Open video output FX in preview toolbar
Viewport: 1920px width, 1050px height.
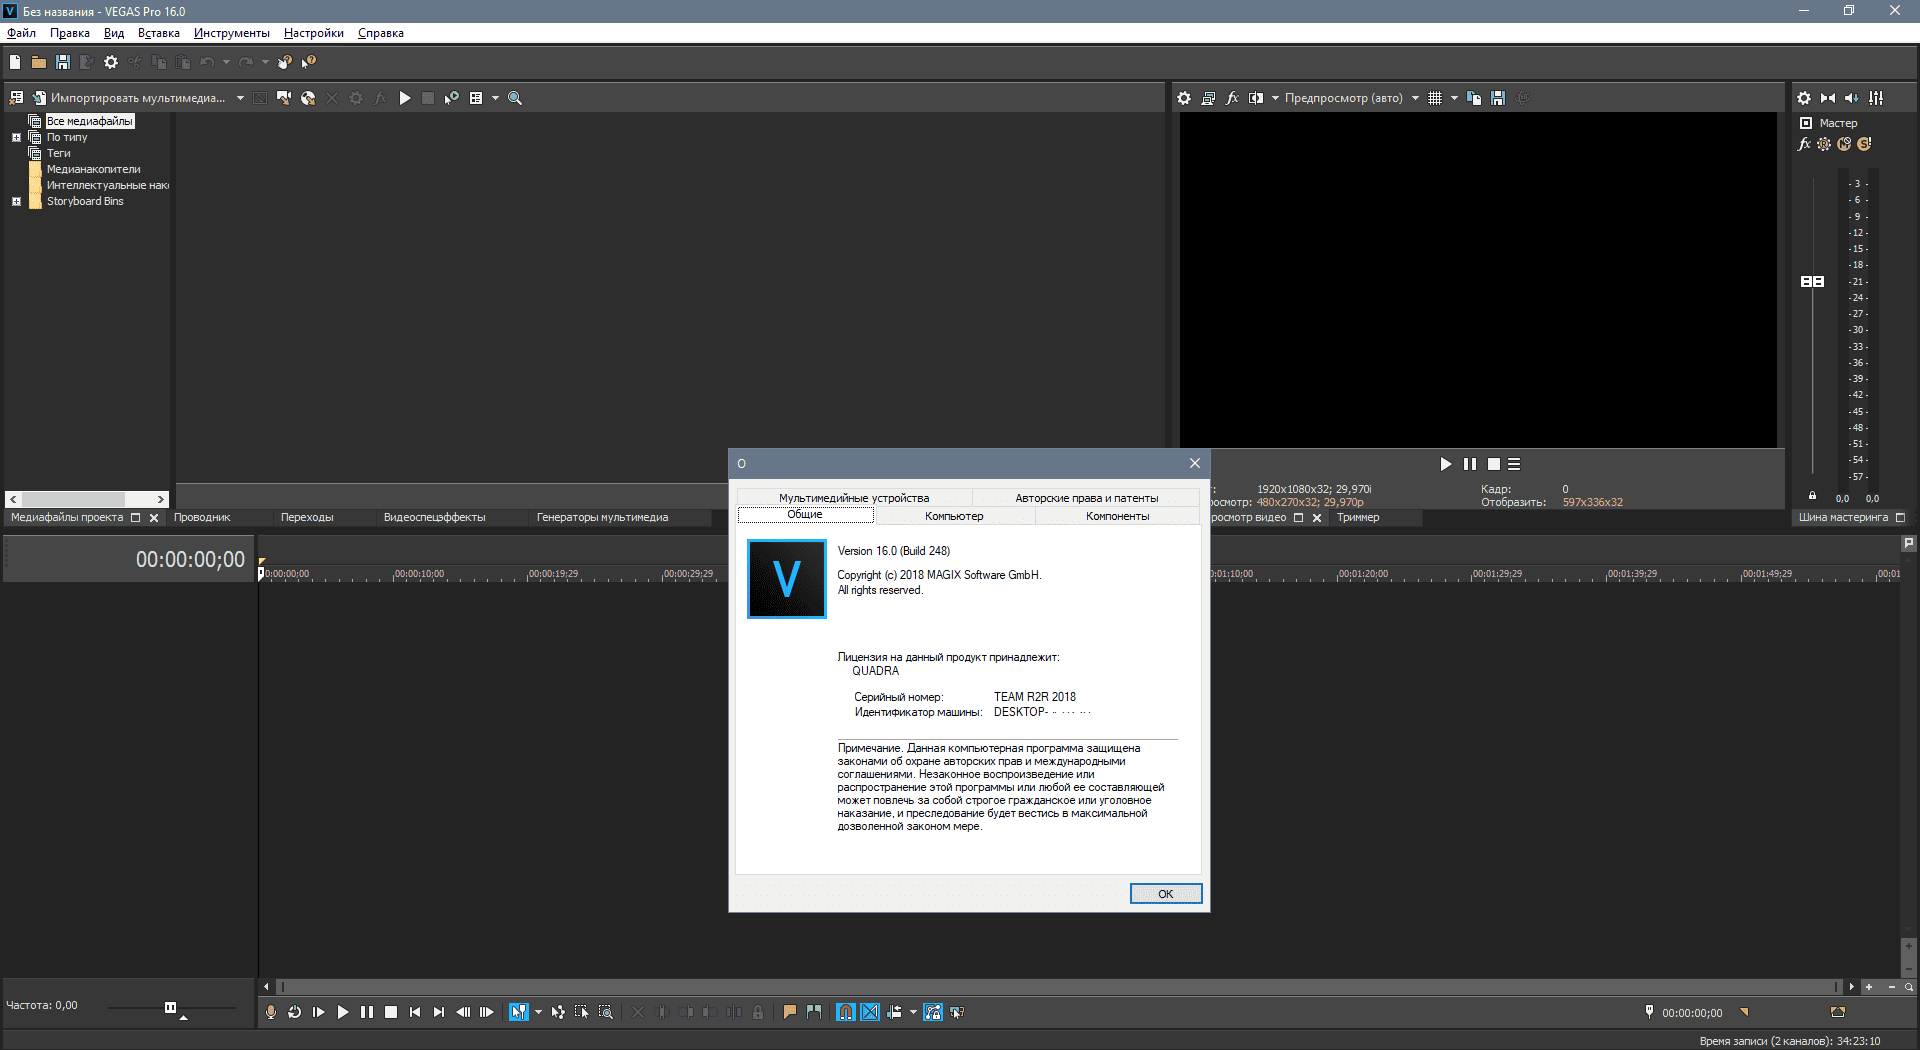(x=1232, y=98)
